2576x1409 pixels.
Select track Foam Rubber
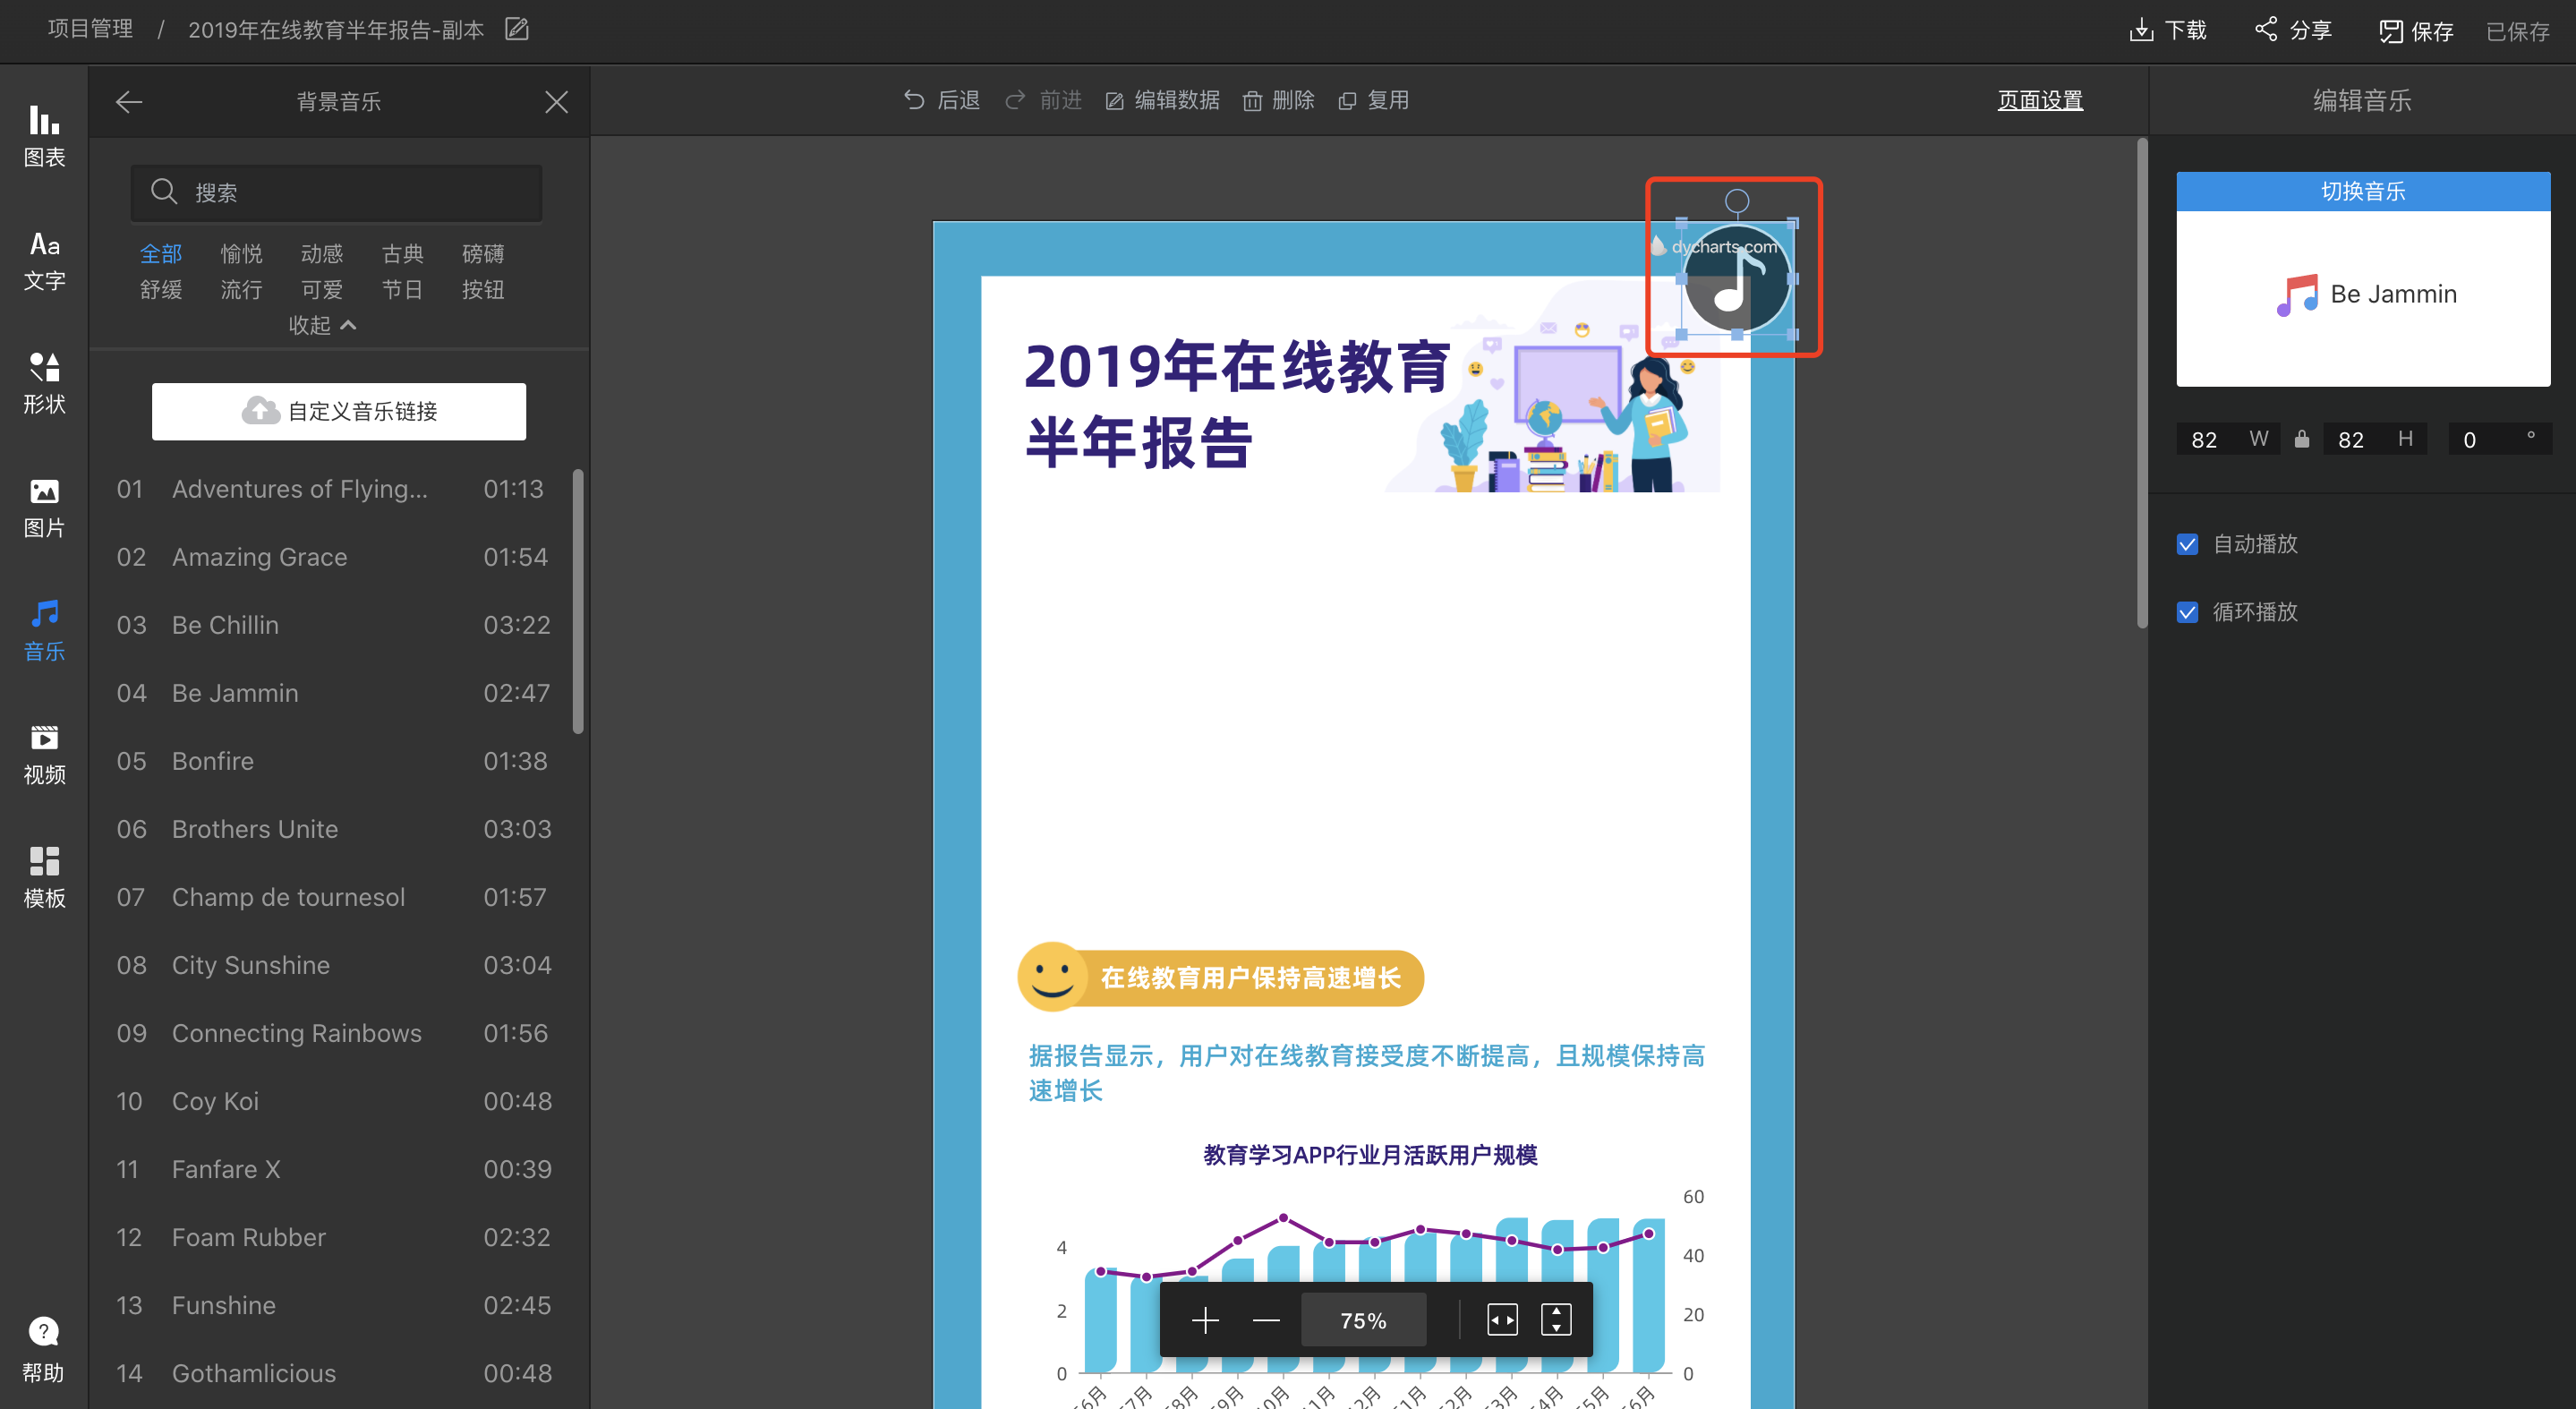coord(333,1237)
